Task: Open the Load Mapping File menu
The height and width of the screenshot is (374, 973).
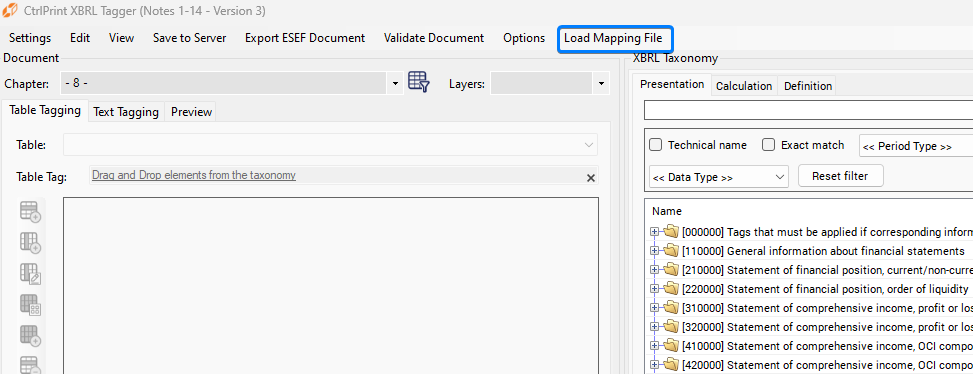Action: point(613,38)
